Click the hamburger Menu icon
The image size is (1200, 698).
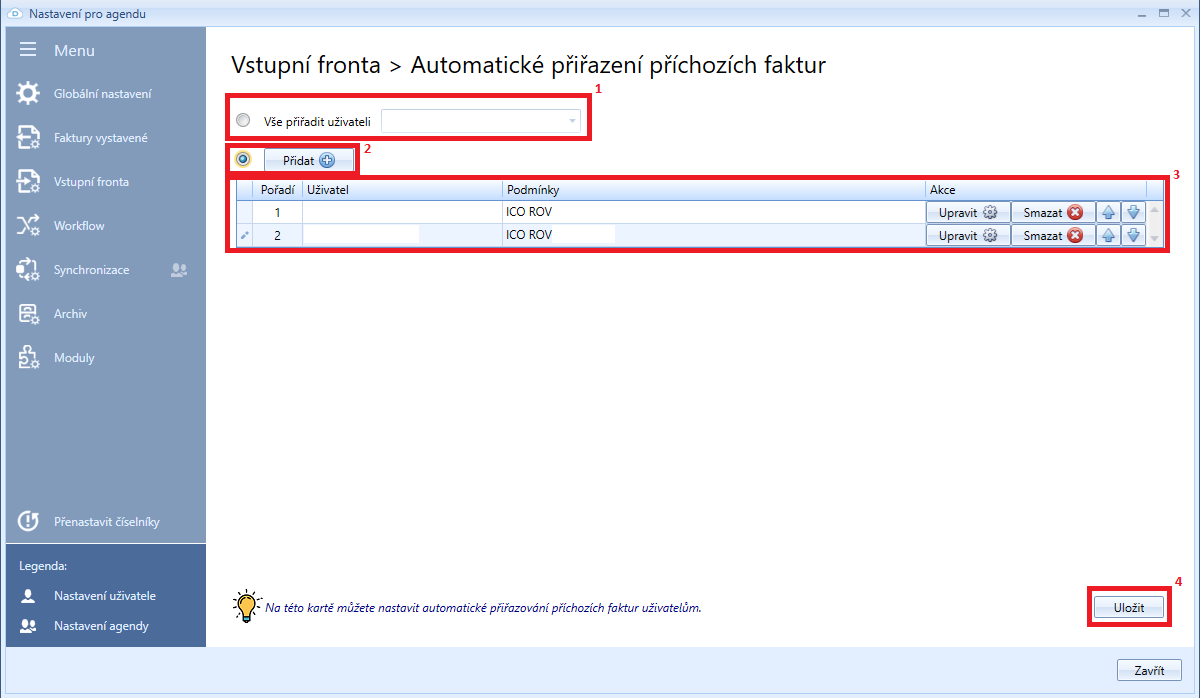tap(28, 50)
